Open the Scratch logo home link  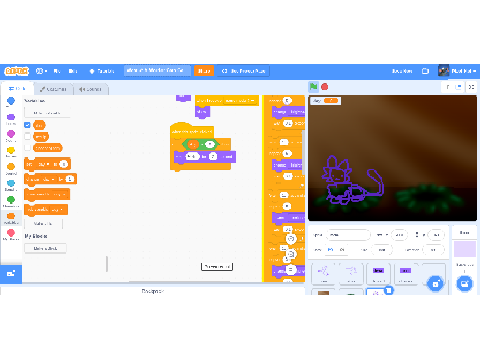[x=16, y=71]
